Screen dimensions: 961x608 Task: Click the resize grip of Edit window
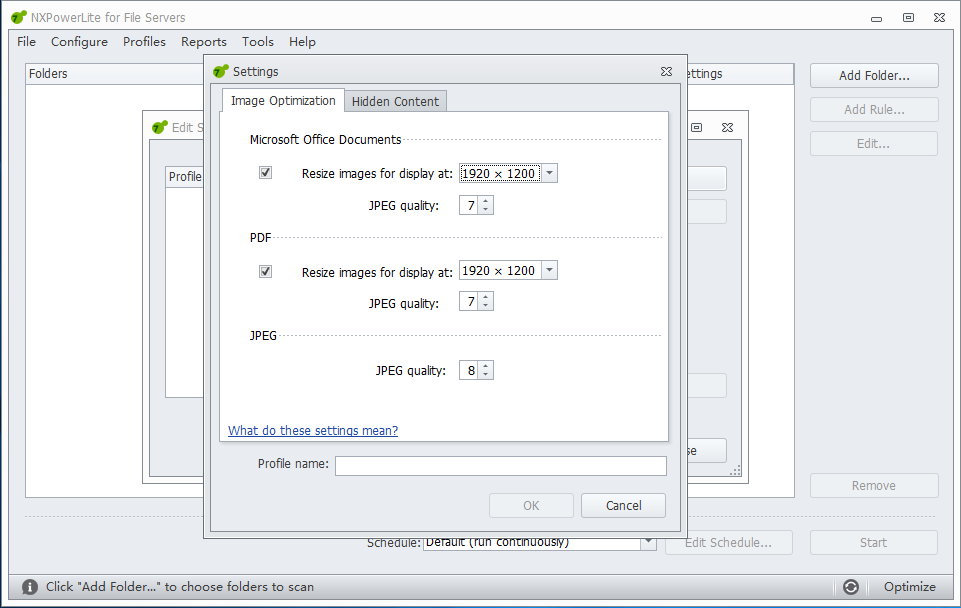tap(736, 471)
